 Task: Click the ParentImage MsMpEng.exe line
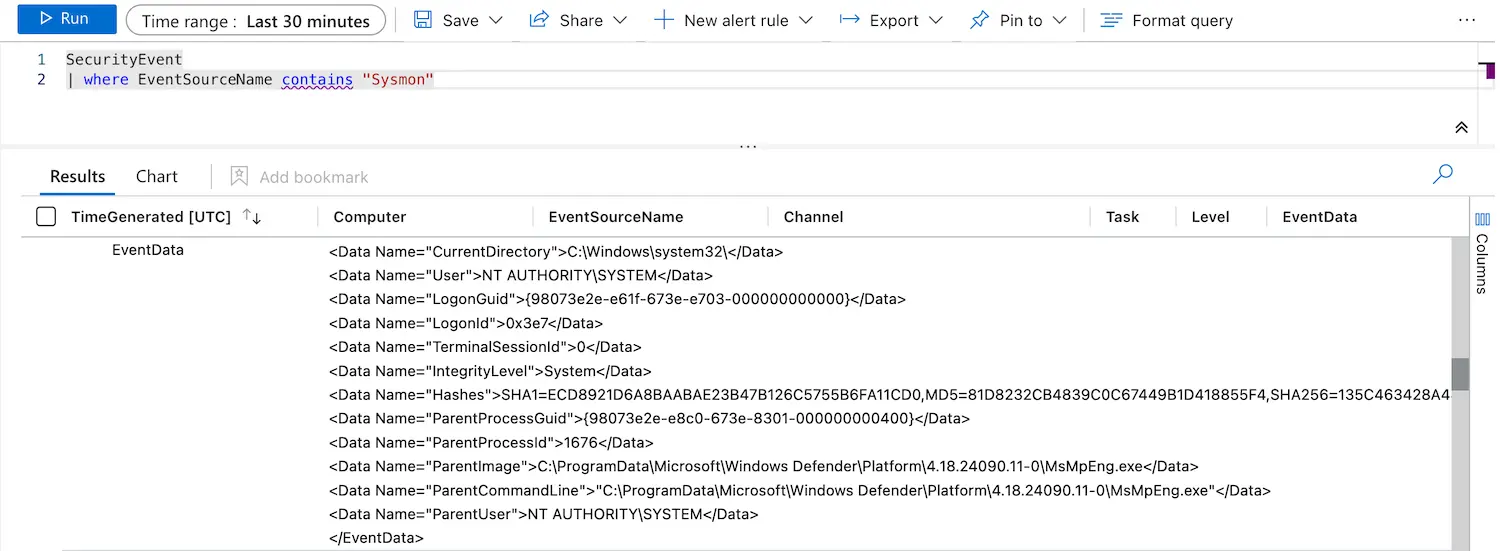click(x=764, y=466)
